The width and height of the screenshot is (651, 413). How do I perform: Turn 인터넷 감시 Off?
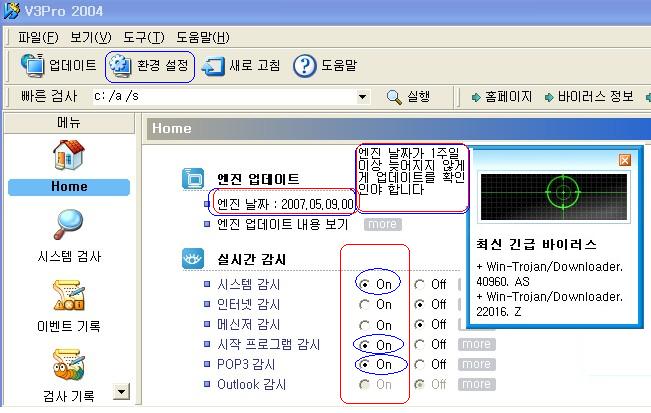[x=420, y=305]
